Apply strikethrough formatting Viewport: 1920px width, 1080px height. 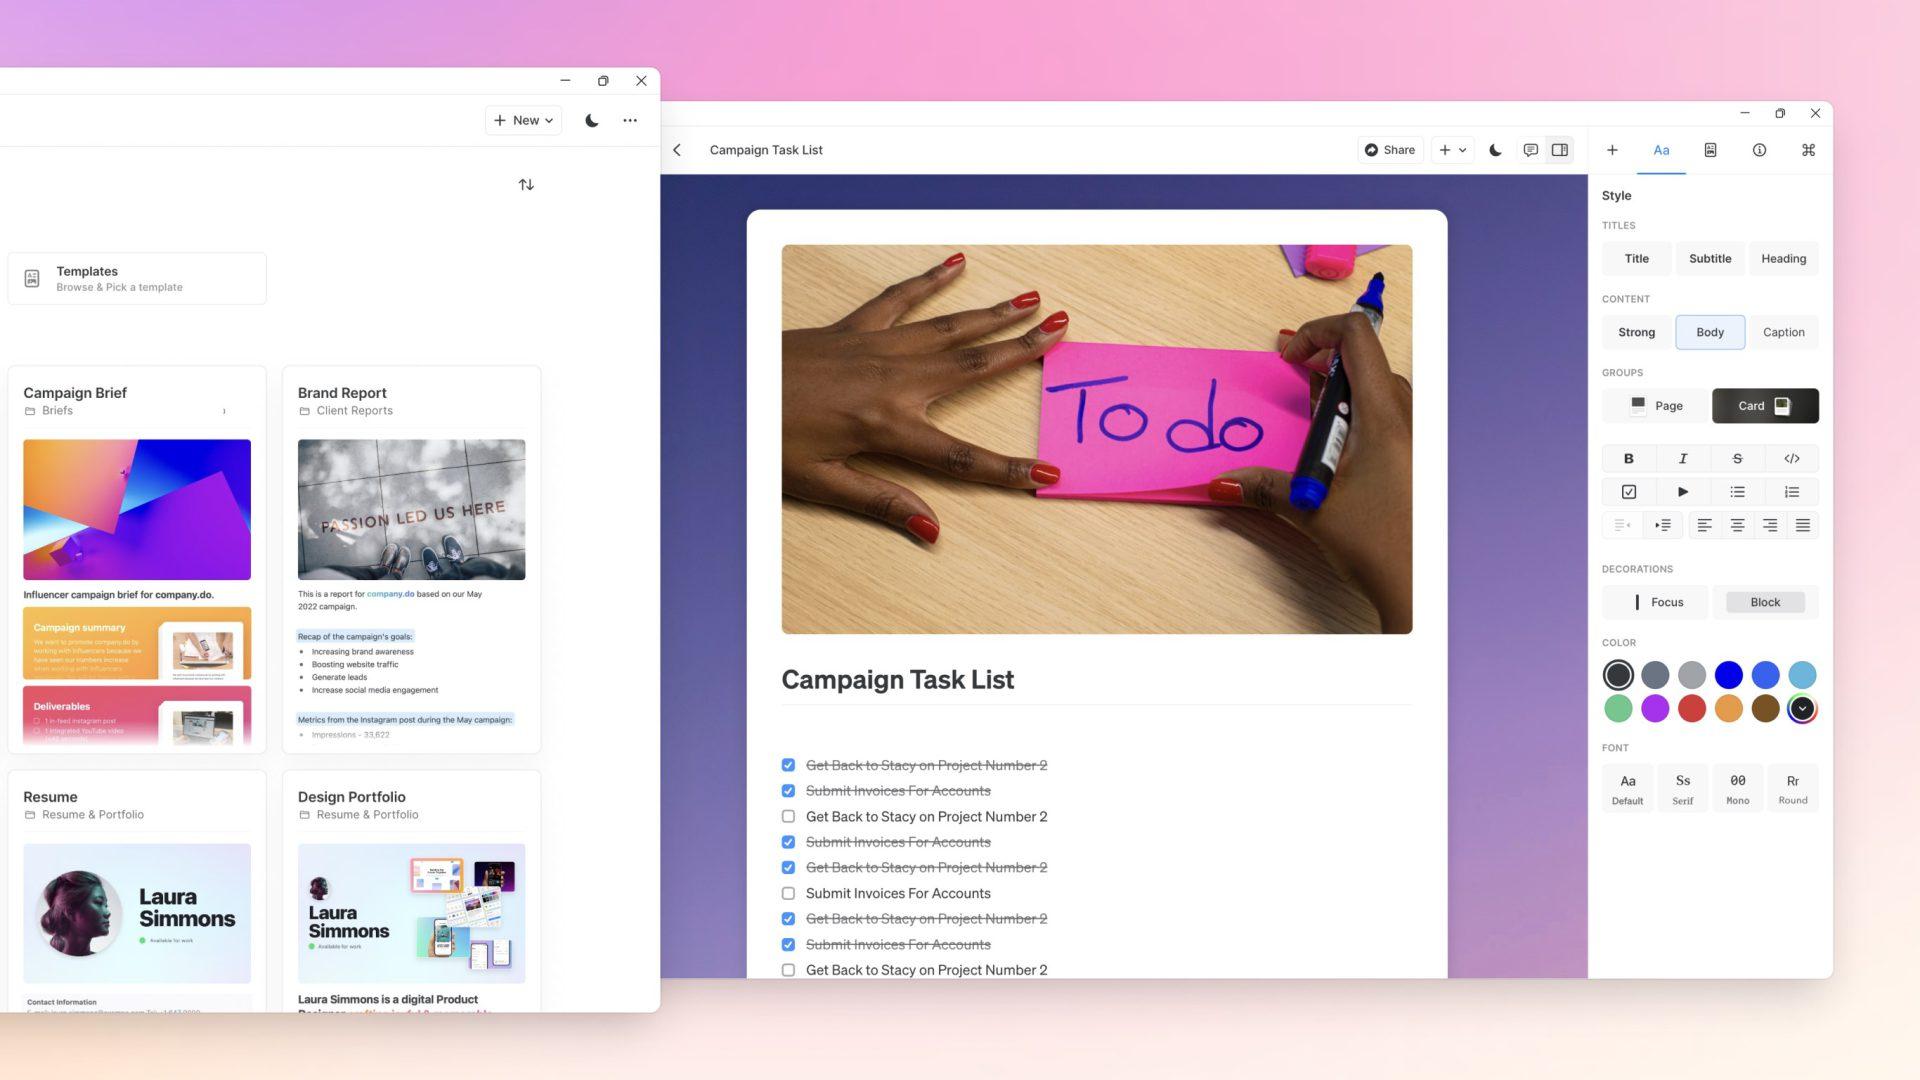click(x=1737, y=459)
